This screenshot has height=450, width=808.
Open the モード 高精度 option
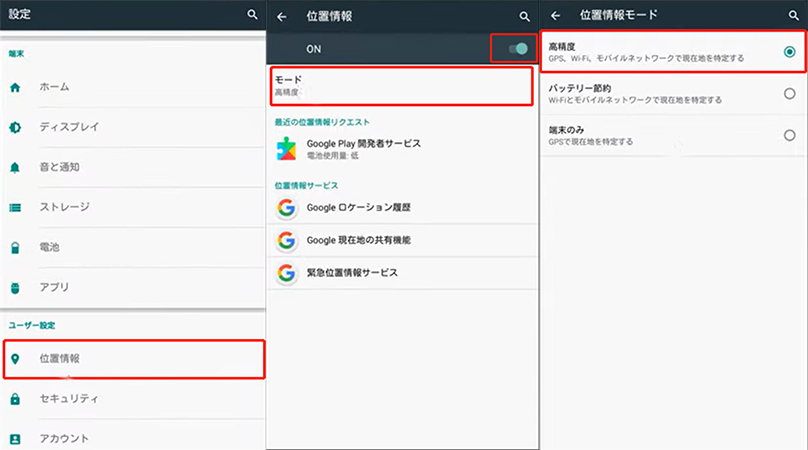tap(402, 86)
